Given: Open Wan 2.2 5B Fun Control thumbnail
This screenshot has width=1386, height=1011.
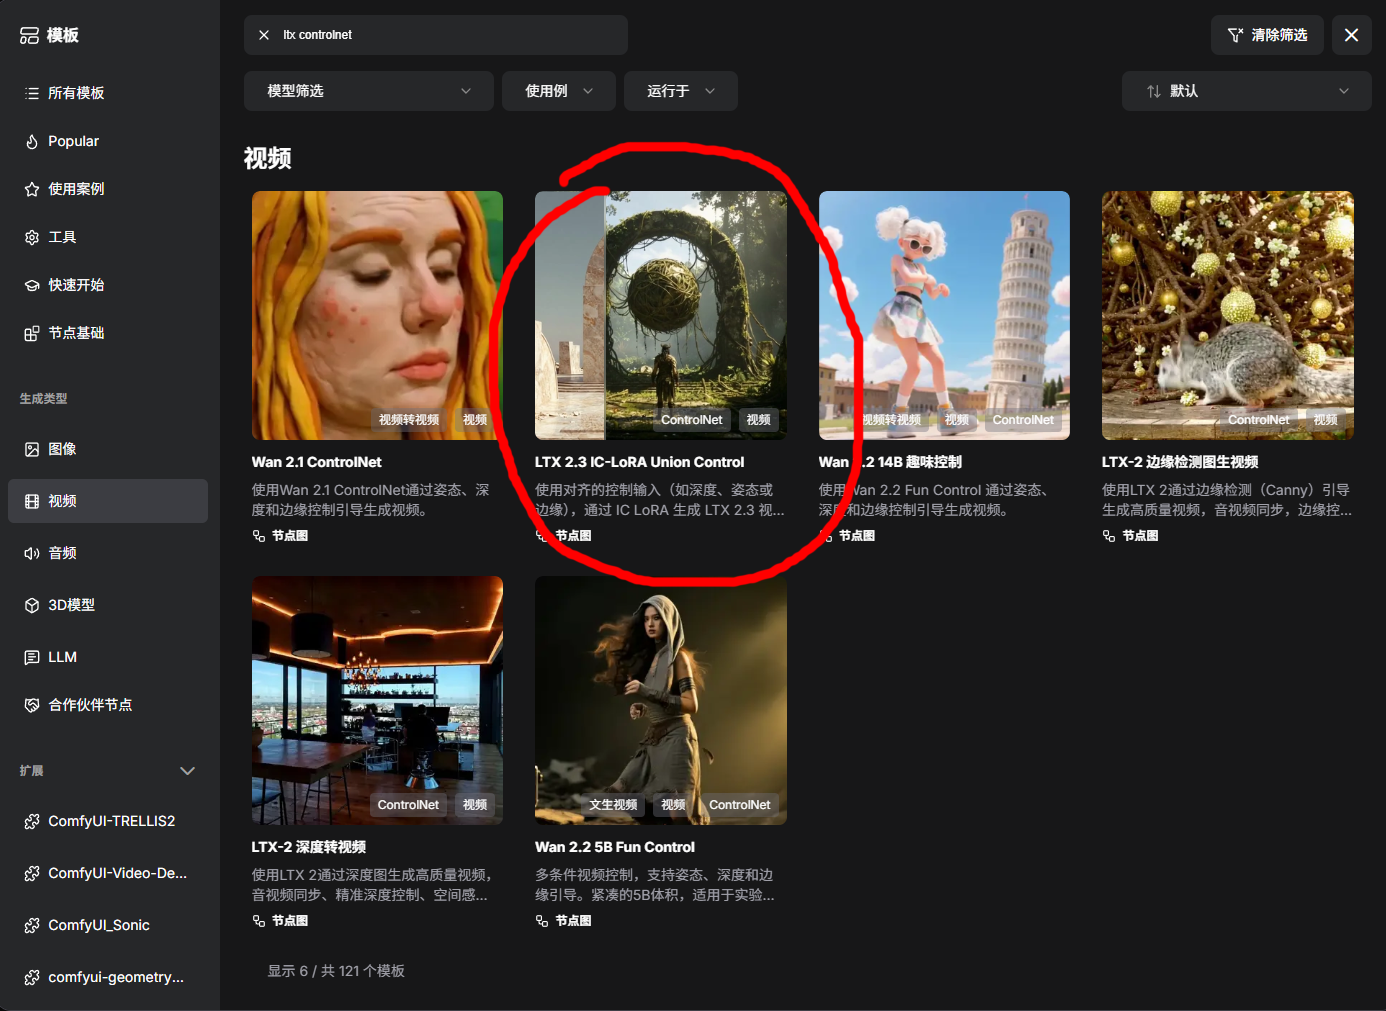Looking at the screenshot, I should (661, 700).
